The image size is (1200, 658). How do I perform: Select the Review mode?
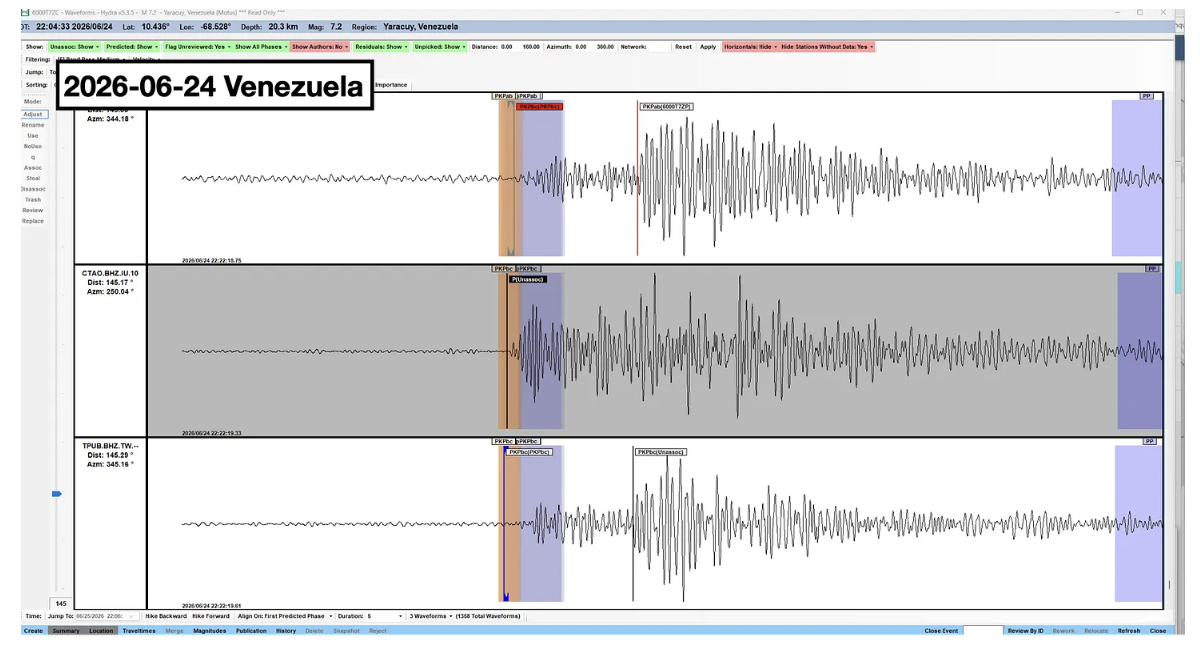[33, 211]
